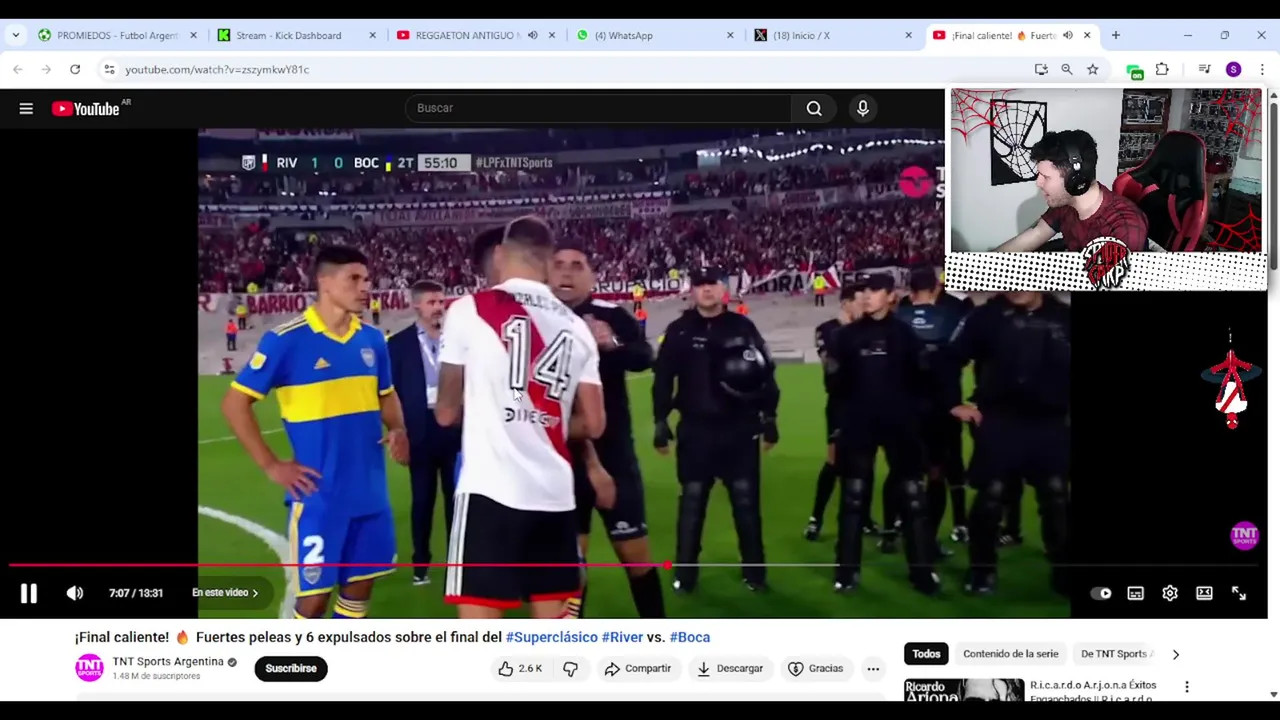Expand the 'En este video' chapters chip

coord(226,593)
